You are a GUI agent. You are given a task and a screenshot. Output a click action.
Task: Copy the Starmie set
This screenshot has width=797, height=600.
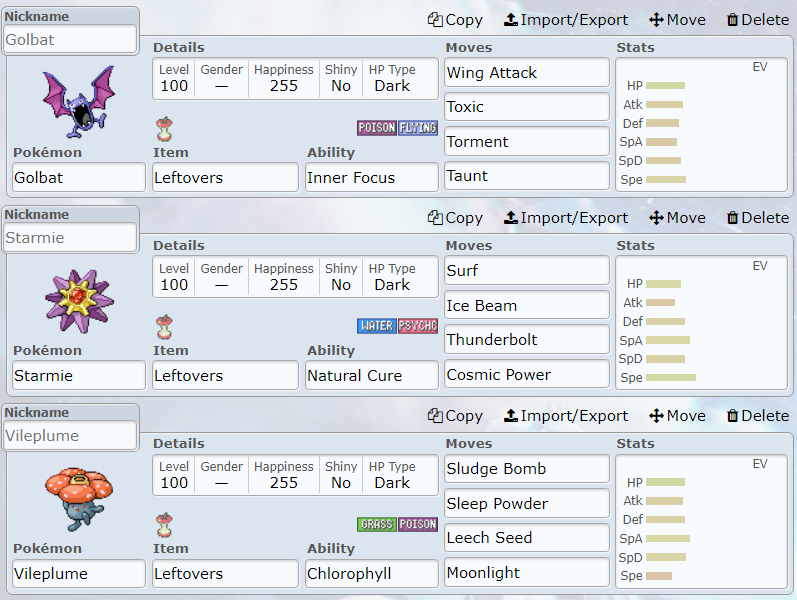coord(455,218)
